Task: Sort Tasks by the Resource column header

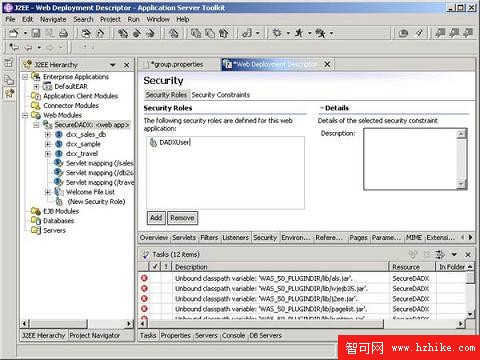Action: (x=412, y=267)
